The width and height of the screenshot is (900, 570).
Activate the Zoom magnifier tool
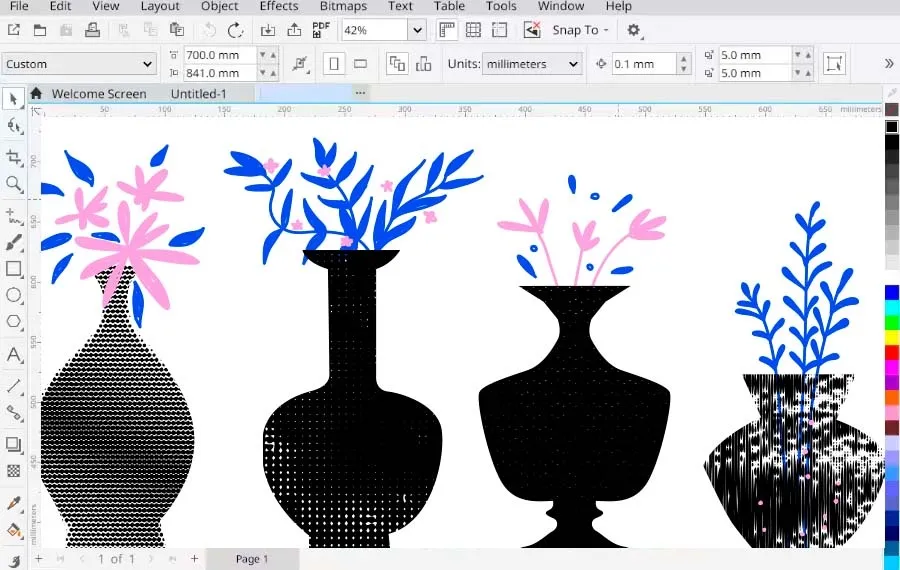click(14, 184)
